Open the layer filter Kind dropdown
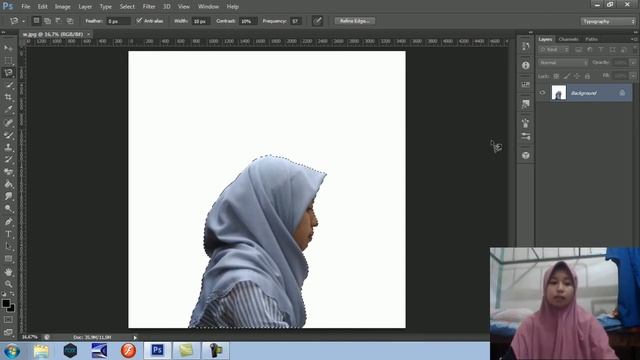This screenshot has width=640, height=360. coord(554,49)
